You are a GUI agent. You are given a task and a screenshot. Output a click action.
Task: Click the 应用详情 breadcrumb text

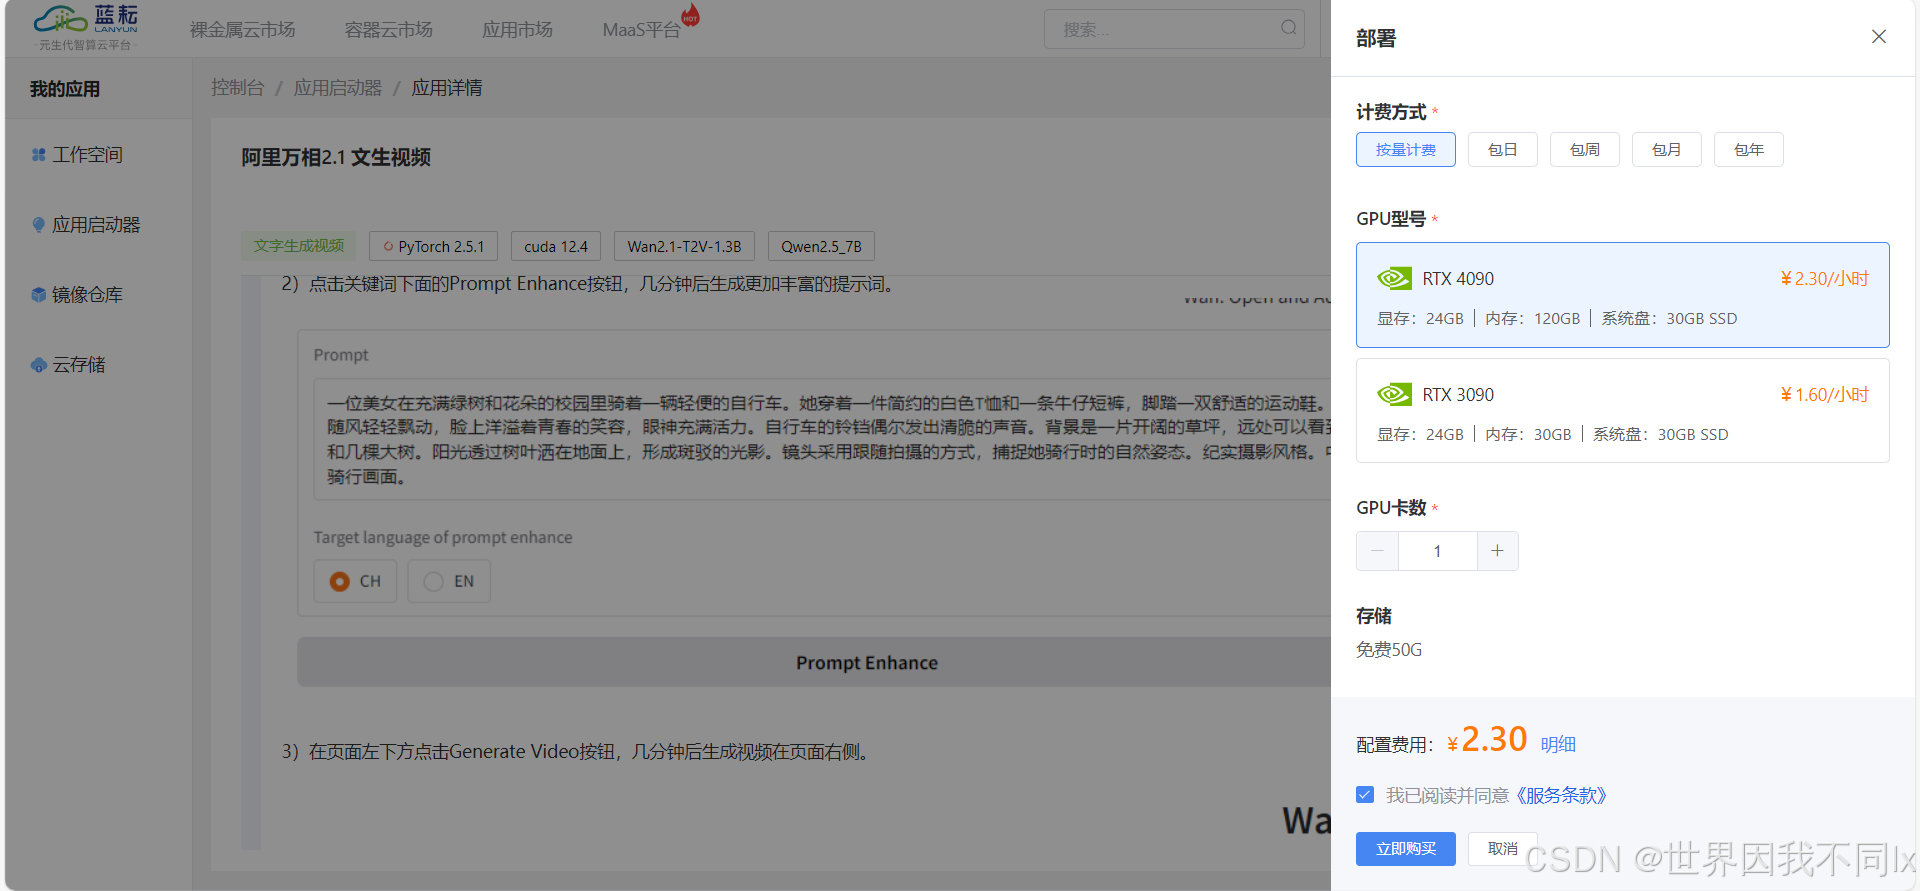pyautogui.click(x=447, y=88)
